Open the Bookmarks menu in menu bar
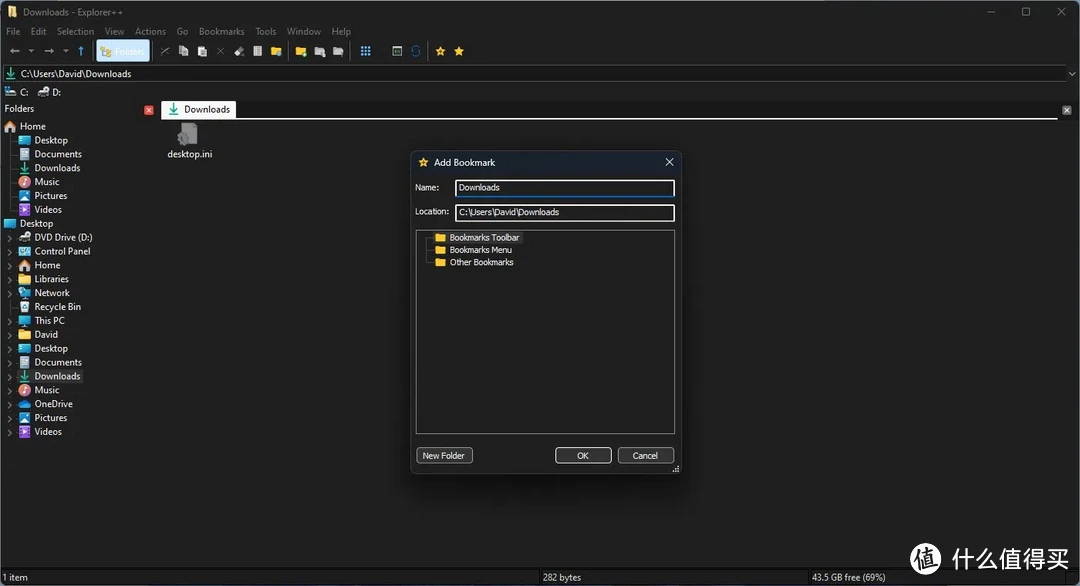1080x586 pixels. tap(221, 31)
